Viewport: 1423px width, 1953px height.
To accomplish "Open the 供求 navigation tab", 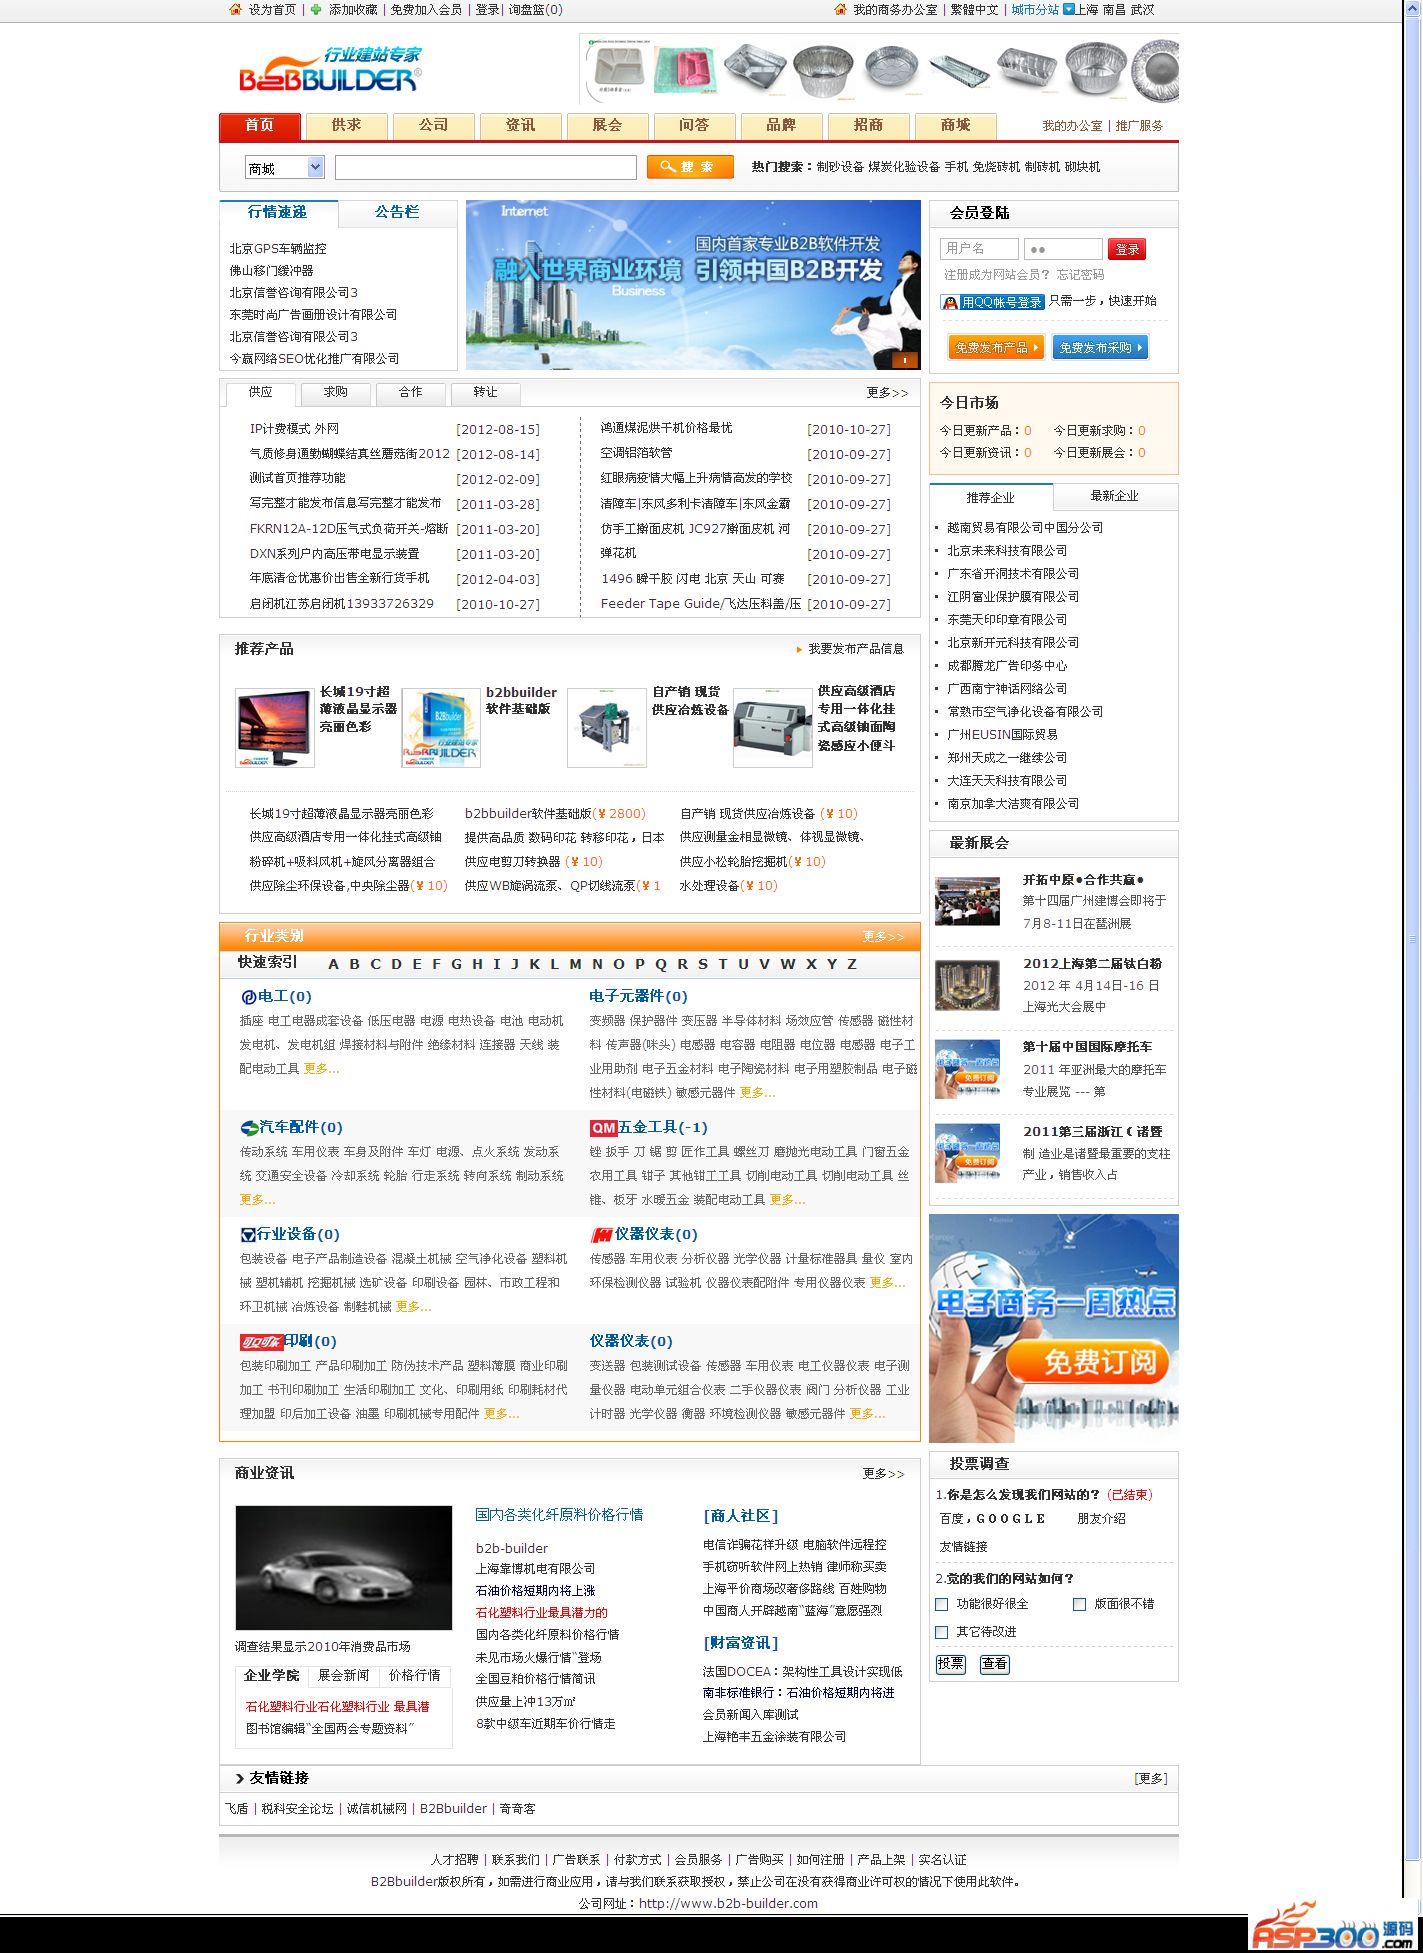I will (346, 126).
